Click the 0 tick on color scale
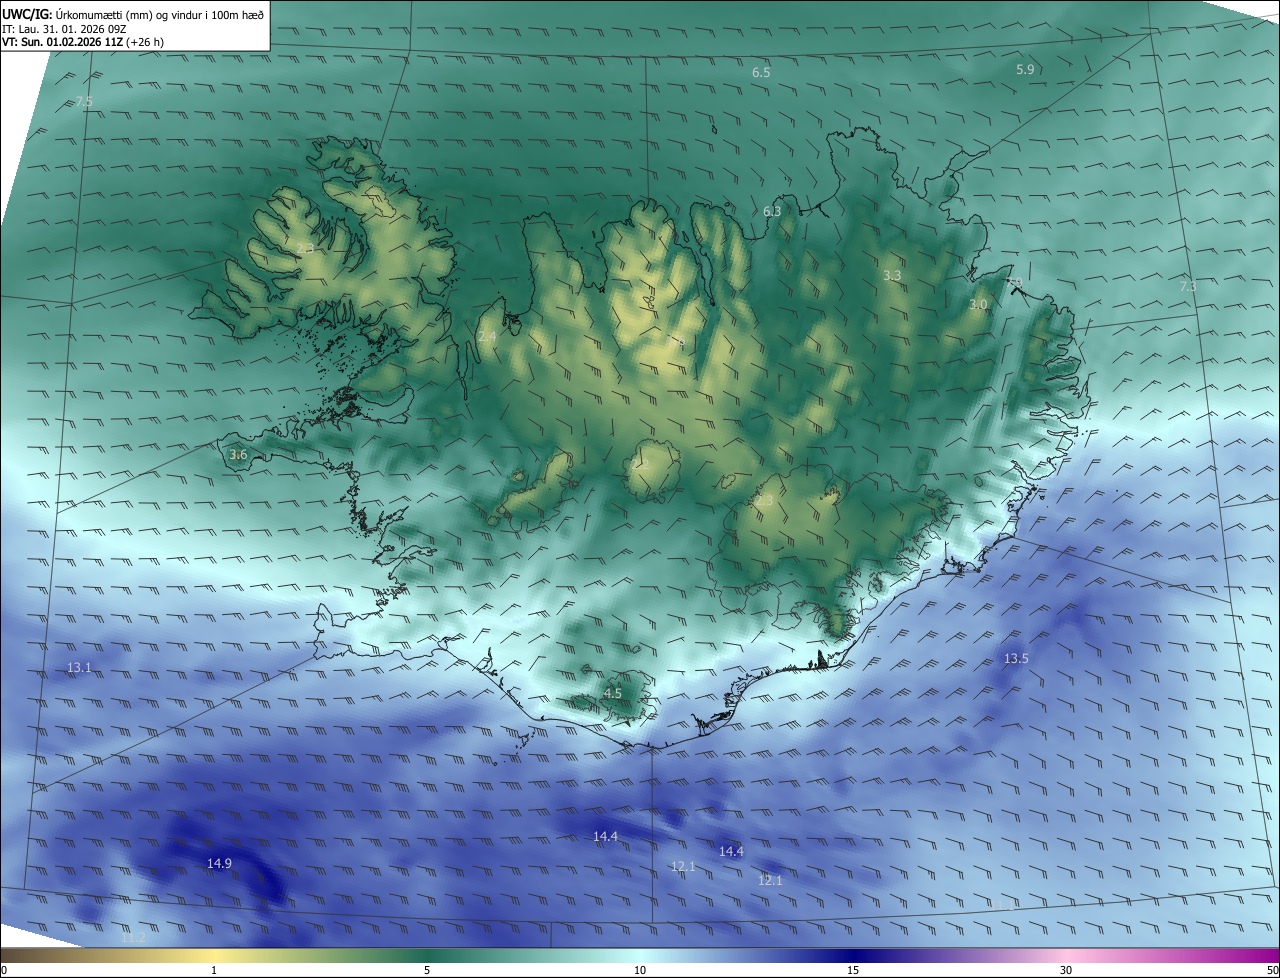1280x978 pixels. 4,970
